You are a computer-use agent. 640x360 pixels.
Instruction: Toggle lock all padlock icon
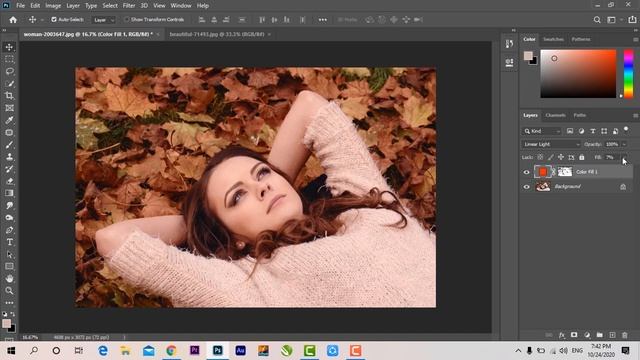coord(582,157)
